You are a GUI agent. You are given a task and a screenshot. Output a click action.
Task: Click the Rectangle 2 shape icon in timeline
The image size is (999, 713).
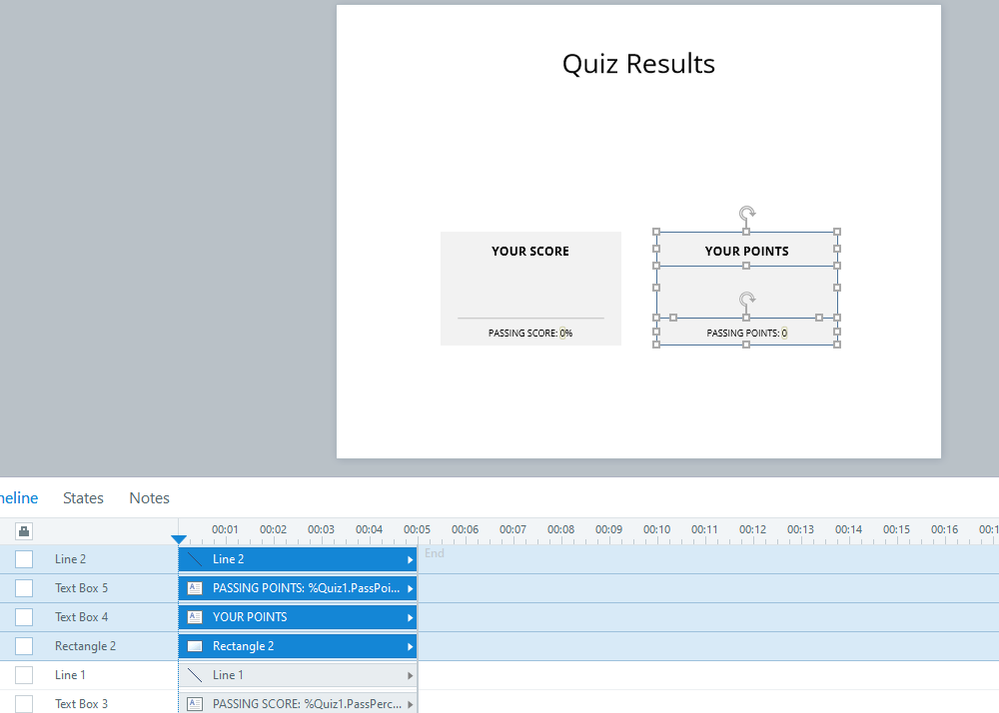click(195, 646)
